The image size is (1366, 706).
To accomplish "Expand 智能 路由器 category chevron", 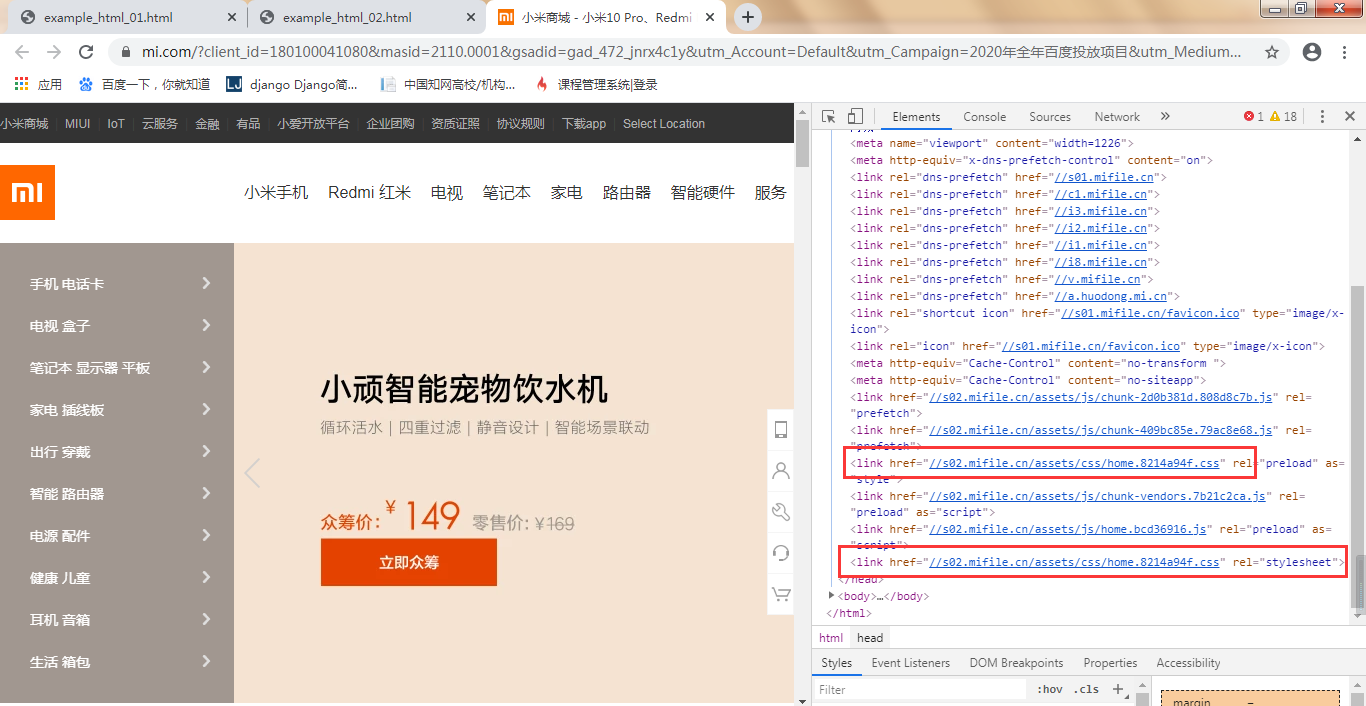I will [x=206, y=493].
